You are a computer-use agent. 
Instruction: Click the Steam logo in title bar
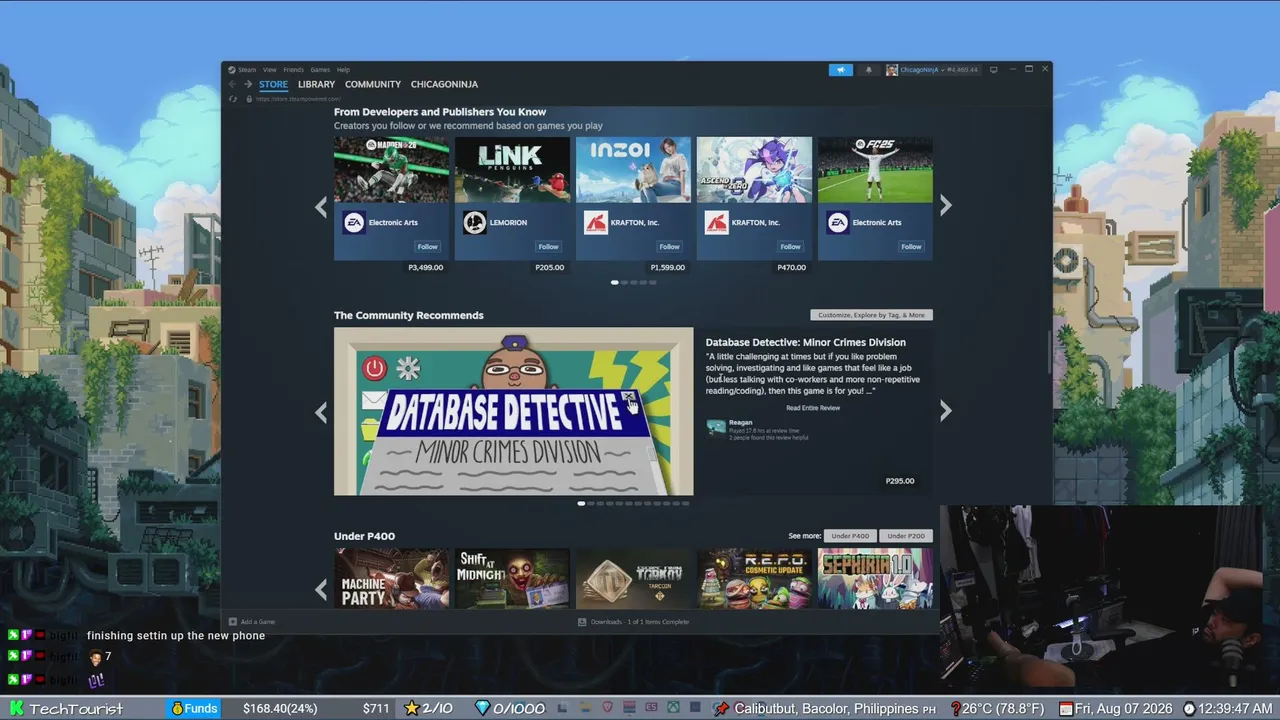(x=231, y=70)
